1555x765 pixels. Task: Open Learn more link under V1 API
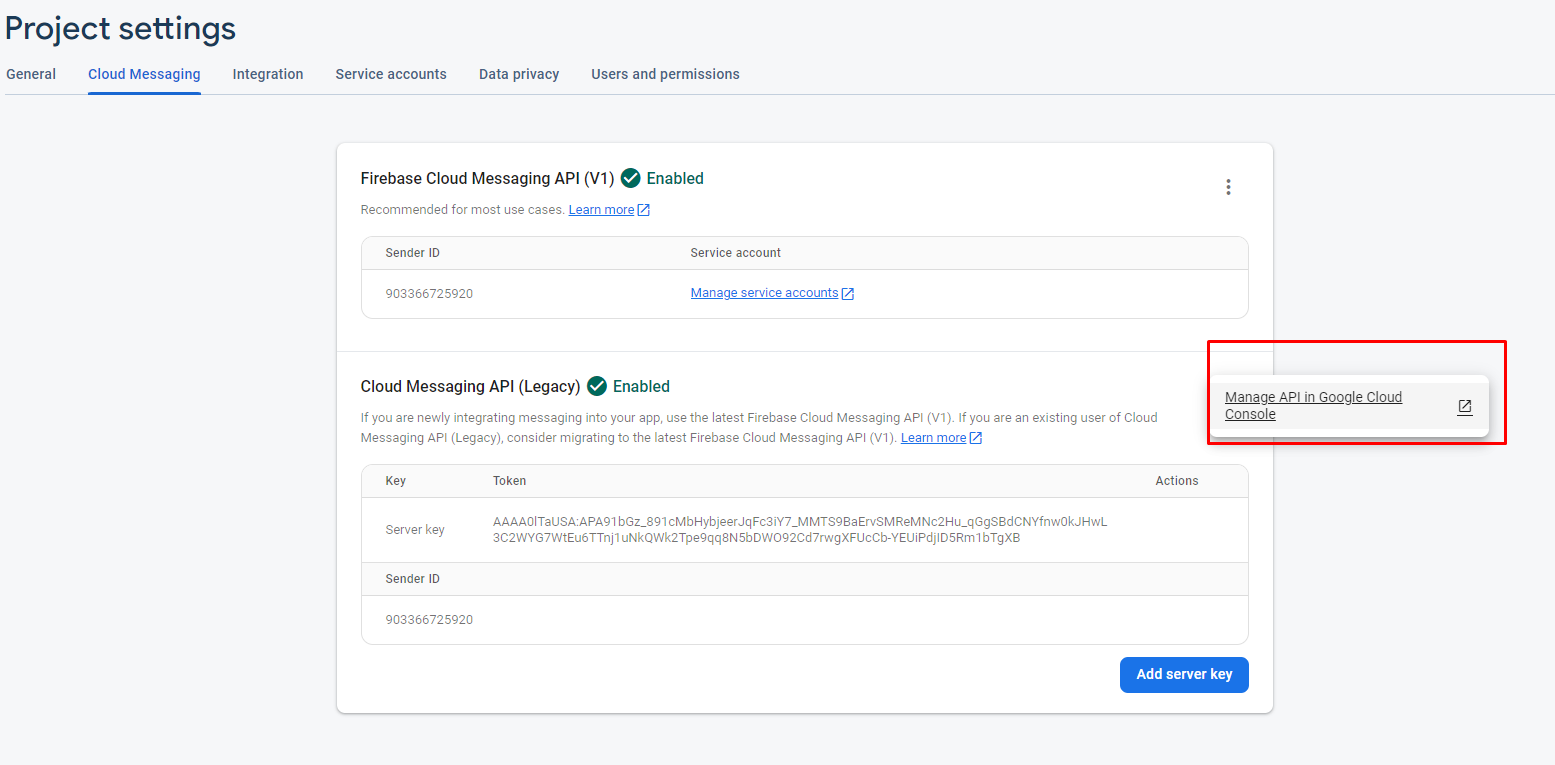tap(601, 210)
